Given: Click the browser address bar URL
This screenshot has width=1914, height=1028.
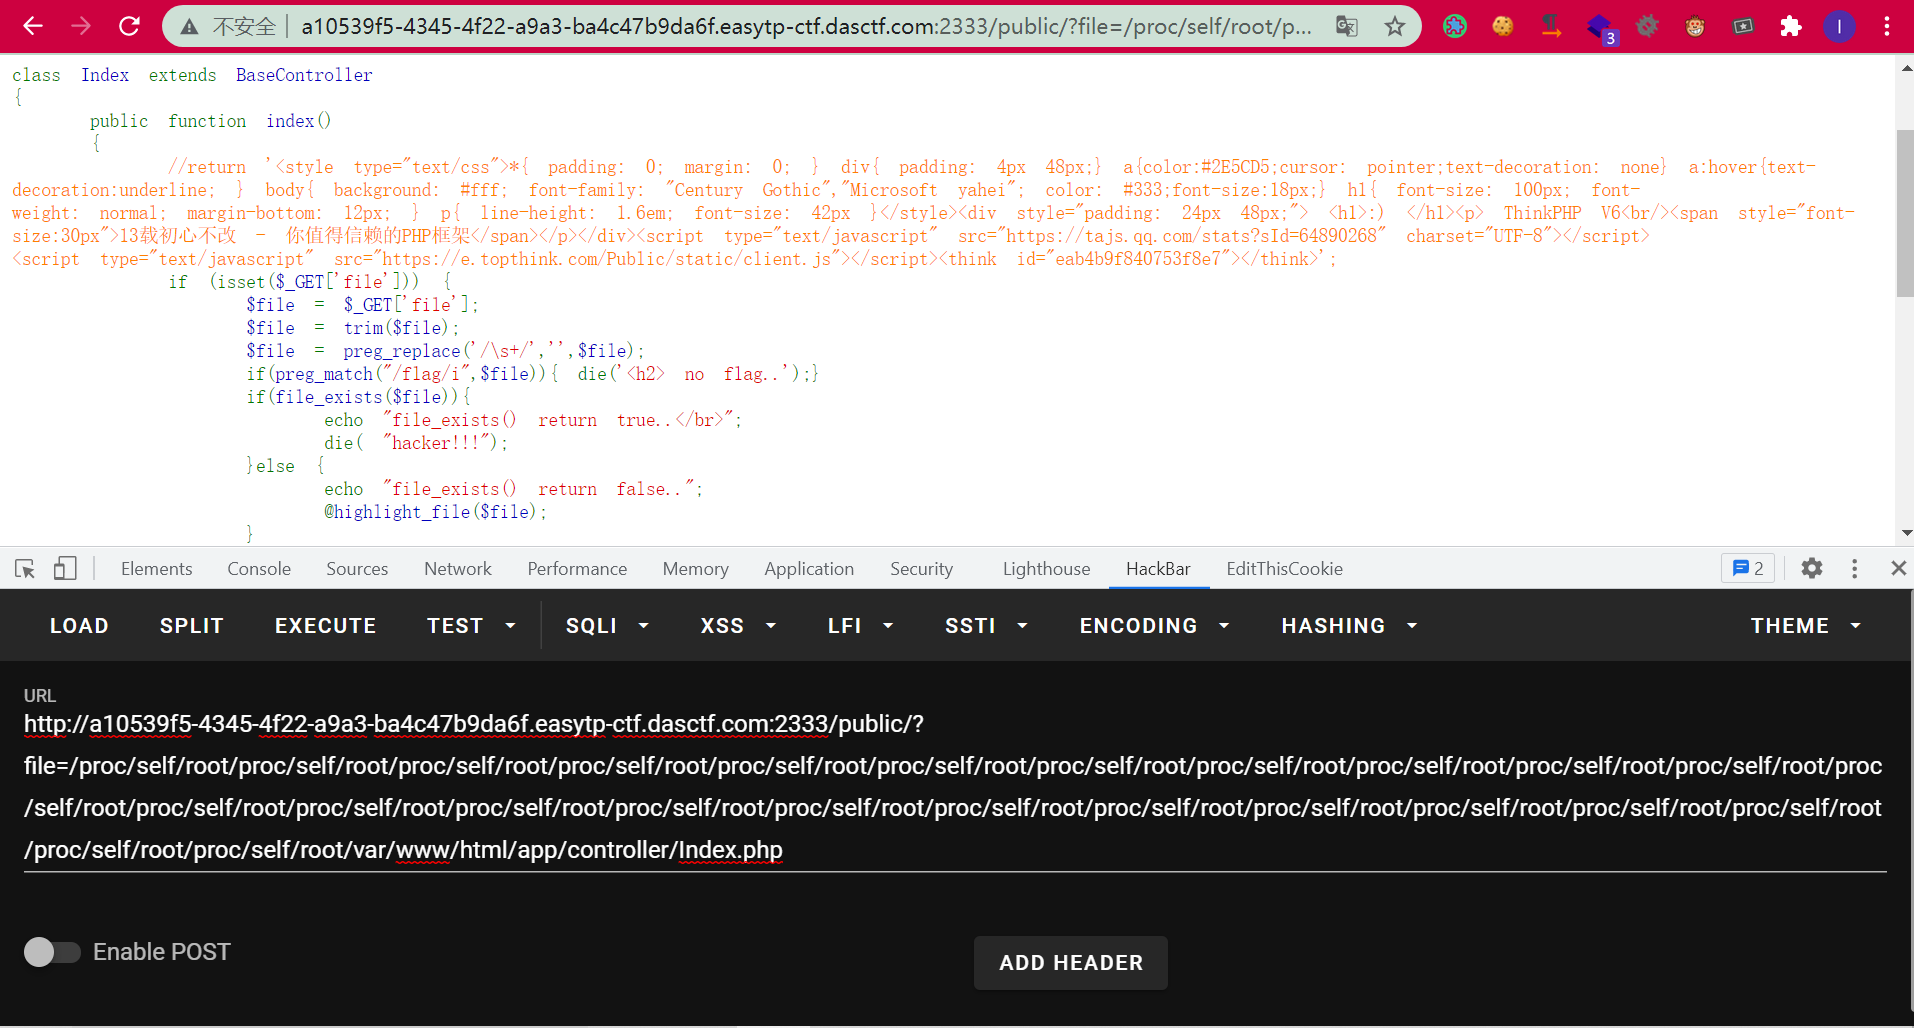Looking at the screenshot, I should tap(806, 27).
